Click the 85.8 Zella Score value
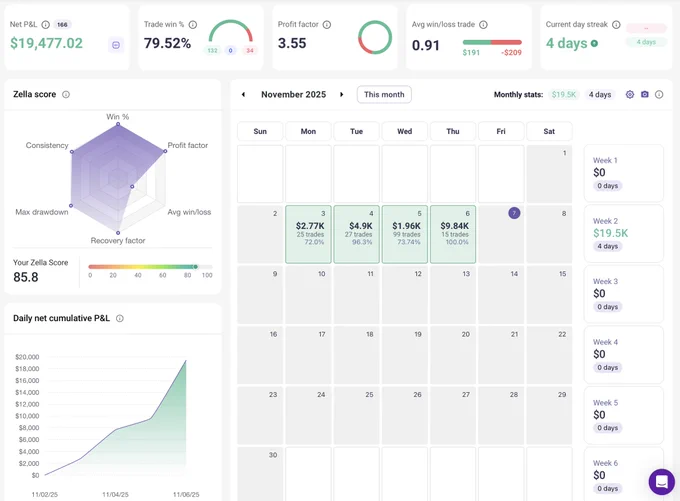680x501 pixels. 26,277
